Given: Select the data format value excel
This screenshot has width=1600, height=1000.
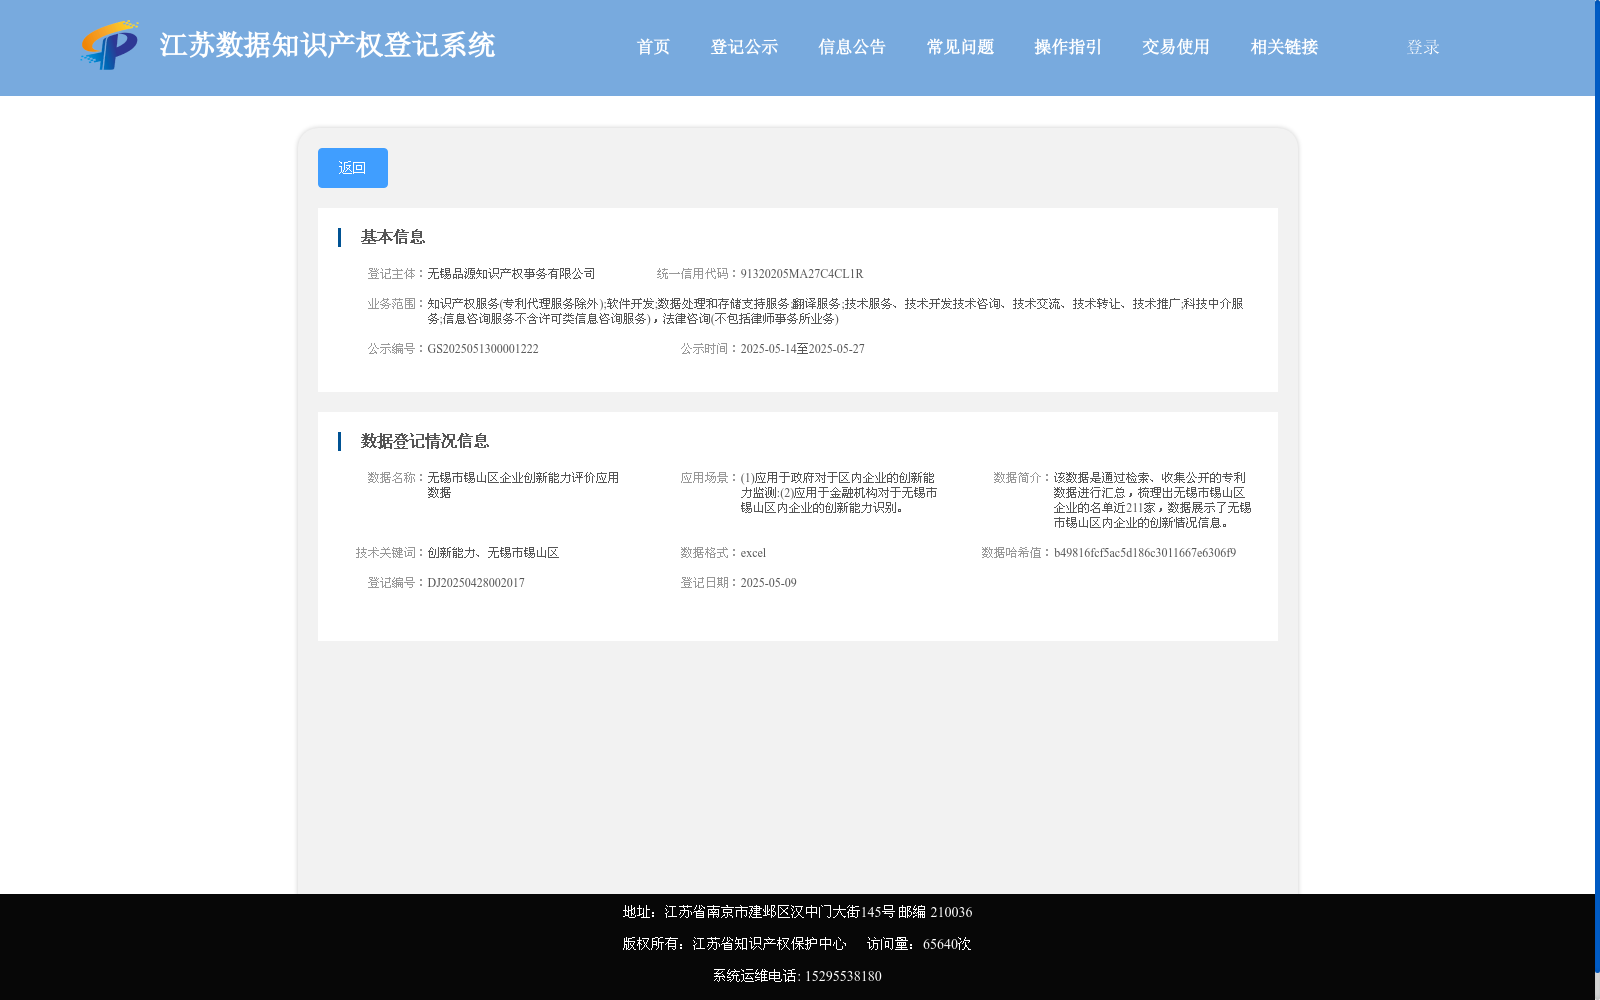Looking at the screenshot, I should (x=753, y=553).
